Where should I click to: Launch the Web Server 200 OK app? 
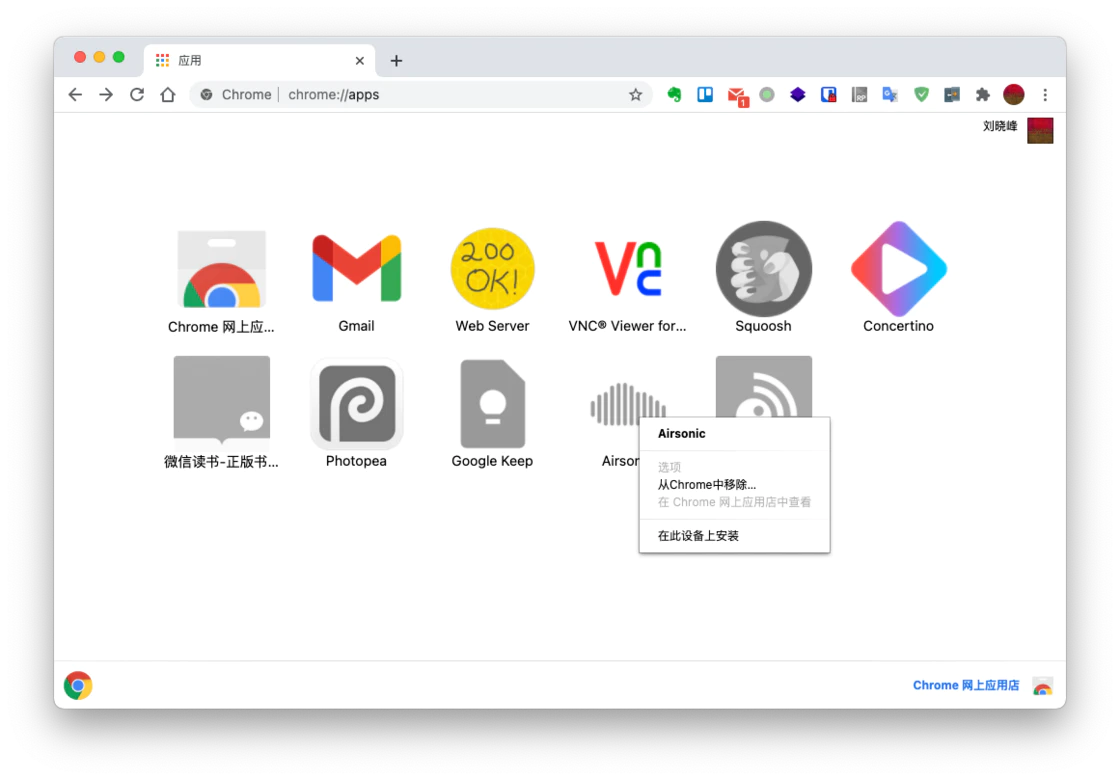[492, 270]
